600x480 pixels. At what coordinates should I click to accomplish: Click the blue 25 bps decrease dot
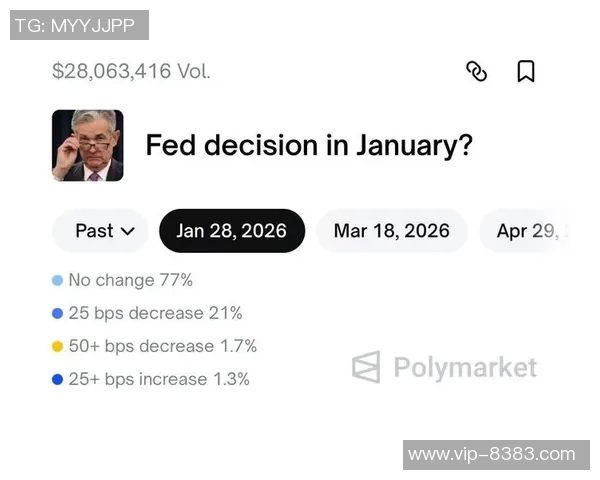click(58, 314)
